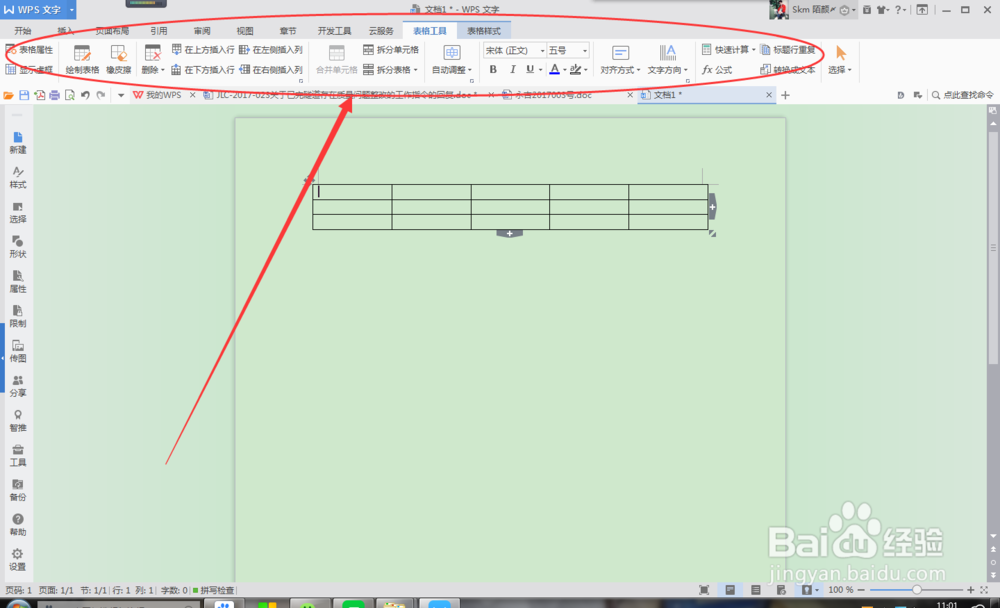Apply the highlight color marker
Viewport: 1000px width, 608px height.
click(x=575, y=70)
